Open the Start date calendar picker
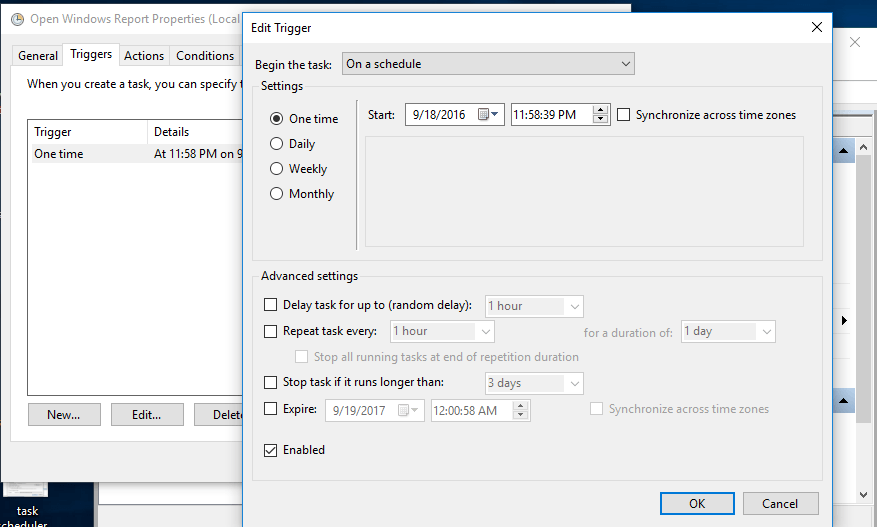Screen dimensions: 877x527 [488, 115]
